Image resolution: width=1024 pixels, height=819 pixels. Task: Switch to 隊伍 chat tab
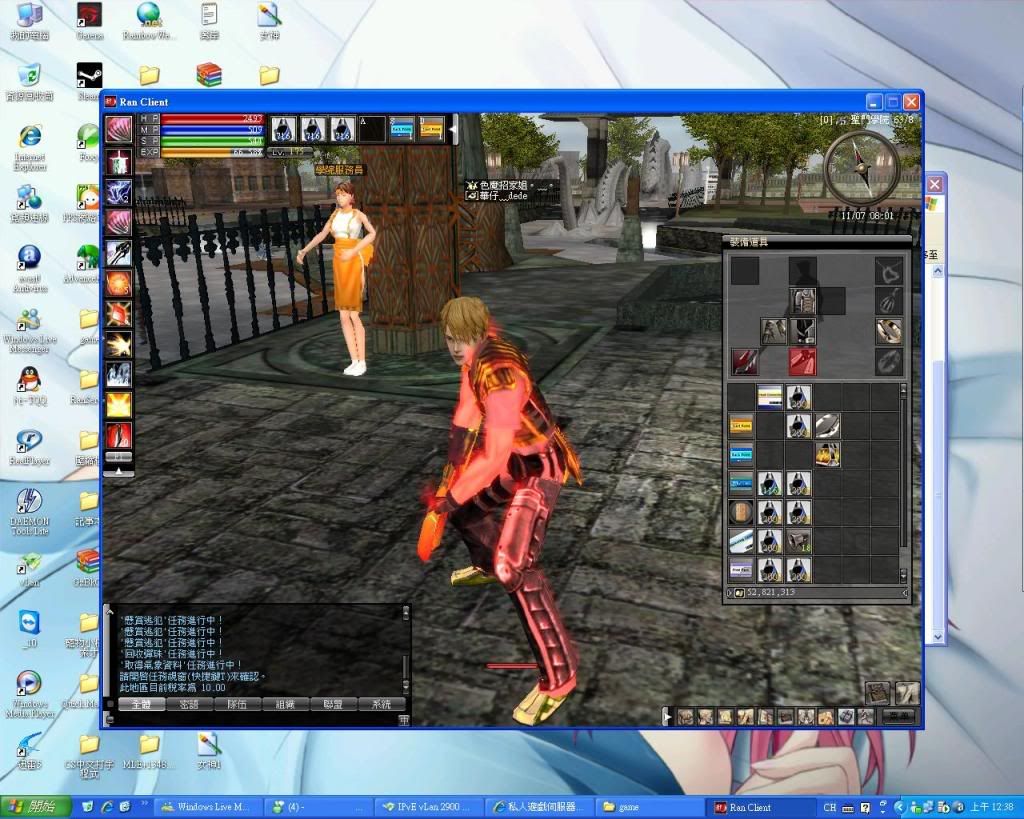(x=237, y=704)
